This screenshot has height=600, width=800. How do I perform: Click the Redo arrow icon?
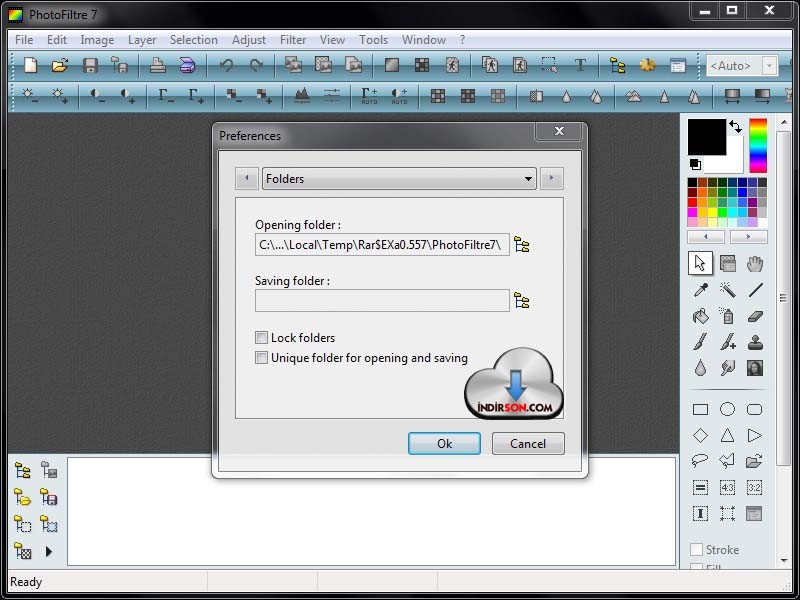(x=256, y=65)
